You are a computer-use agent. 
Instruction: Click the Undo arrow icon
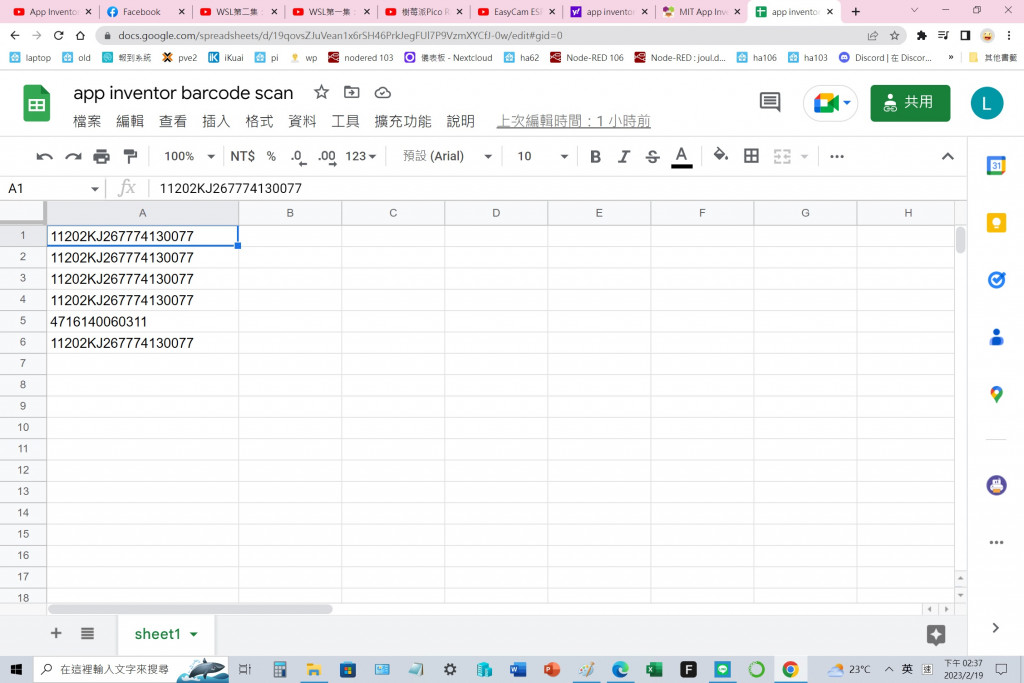(44, 157)
